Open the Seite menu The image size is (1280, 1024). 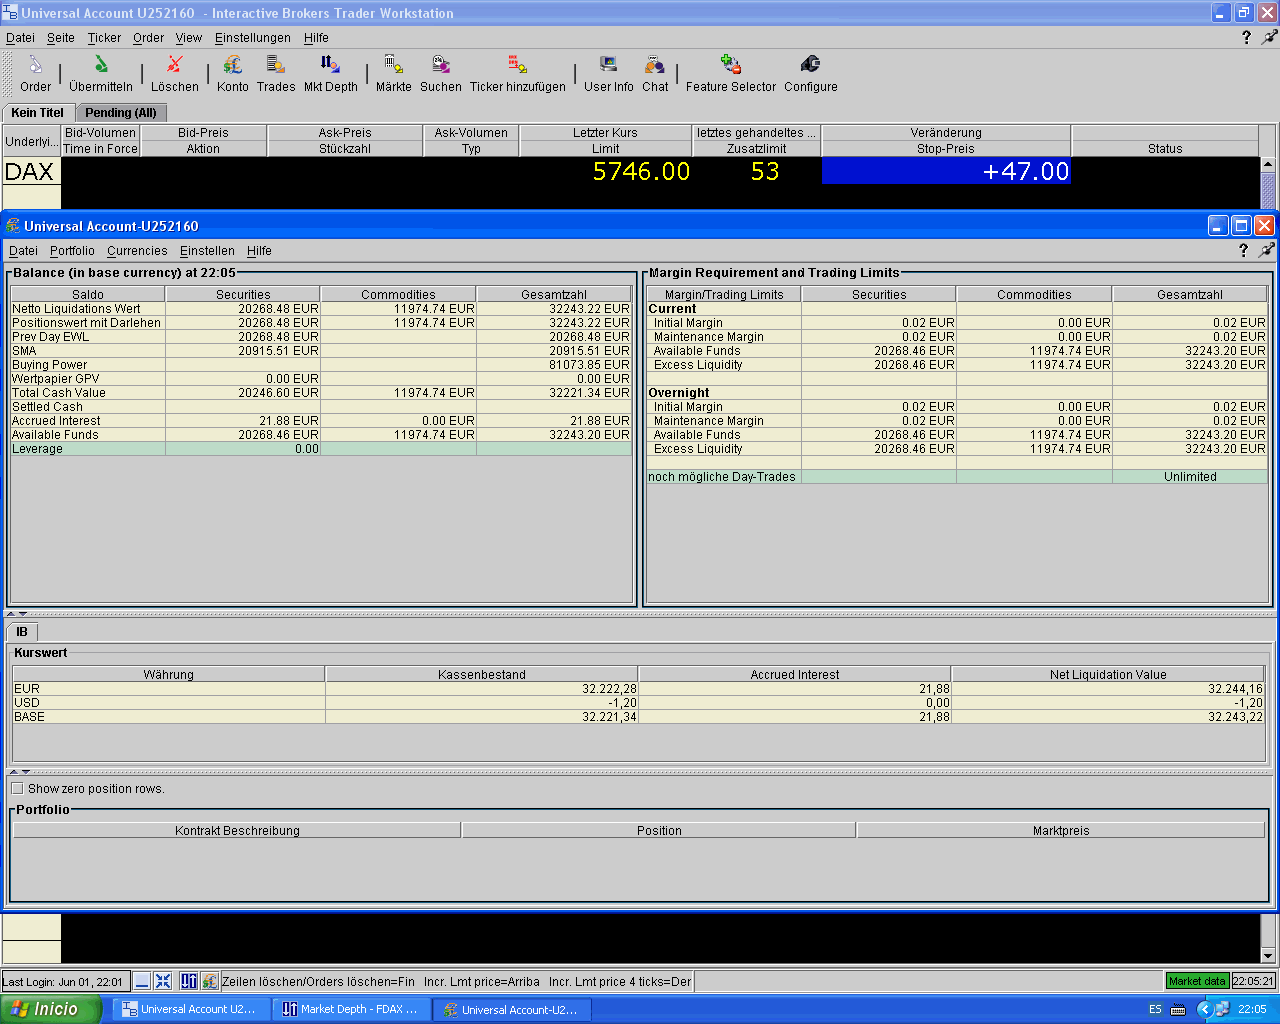pos(61,38)
